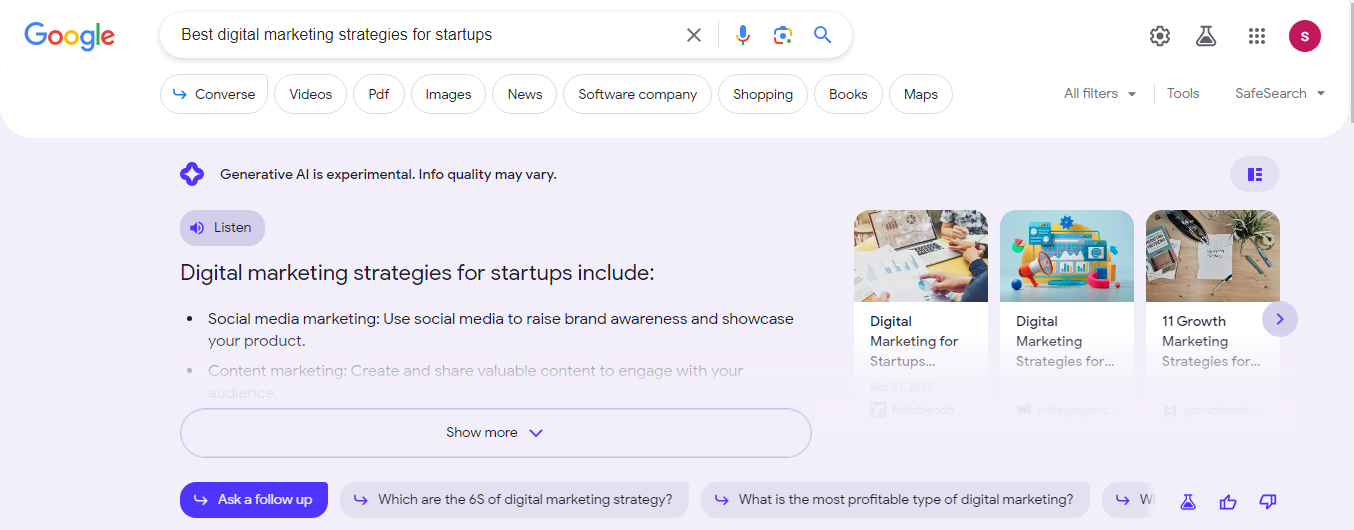Click the Ask a follow up button
The width and height of the screenshot is (1354, 530).
point(254,499)
